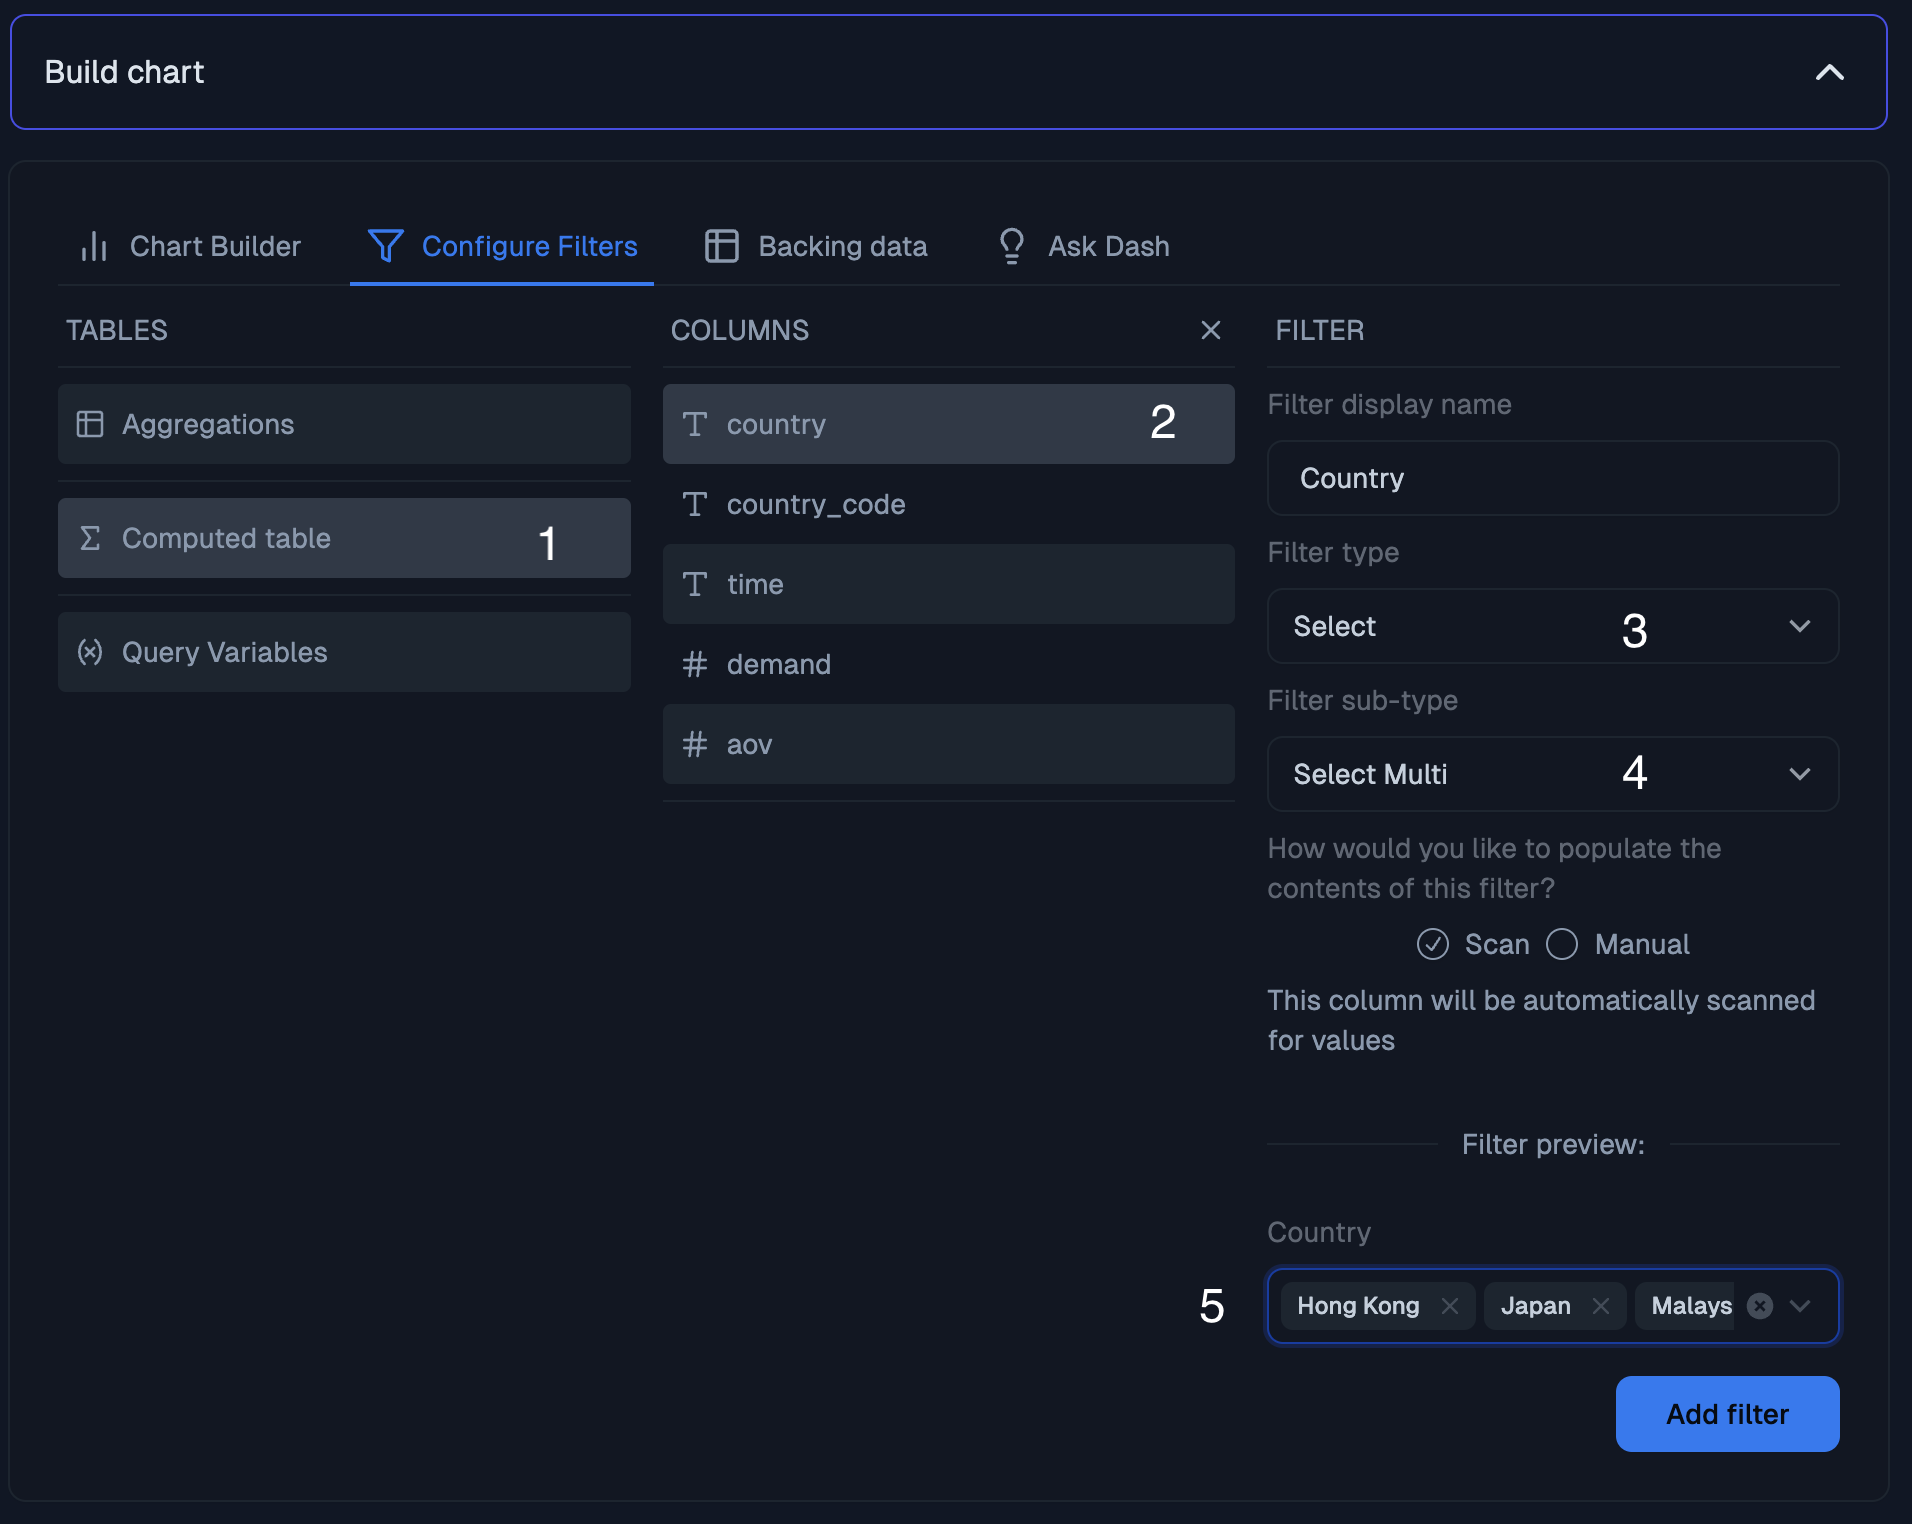Viewport: 1912px width, 1524px height.
Task: Switch to the Backing data tab
Action: (x=843, y=246)
